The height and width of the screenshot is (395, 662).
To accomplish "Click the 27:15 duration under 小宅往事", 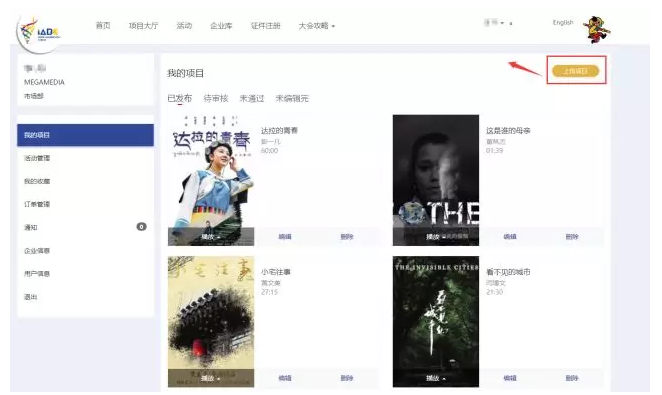I will [x=269, y=292].
